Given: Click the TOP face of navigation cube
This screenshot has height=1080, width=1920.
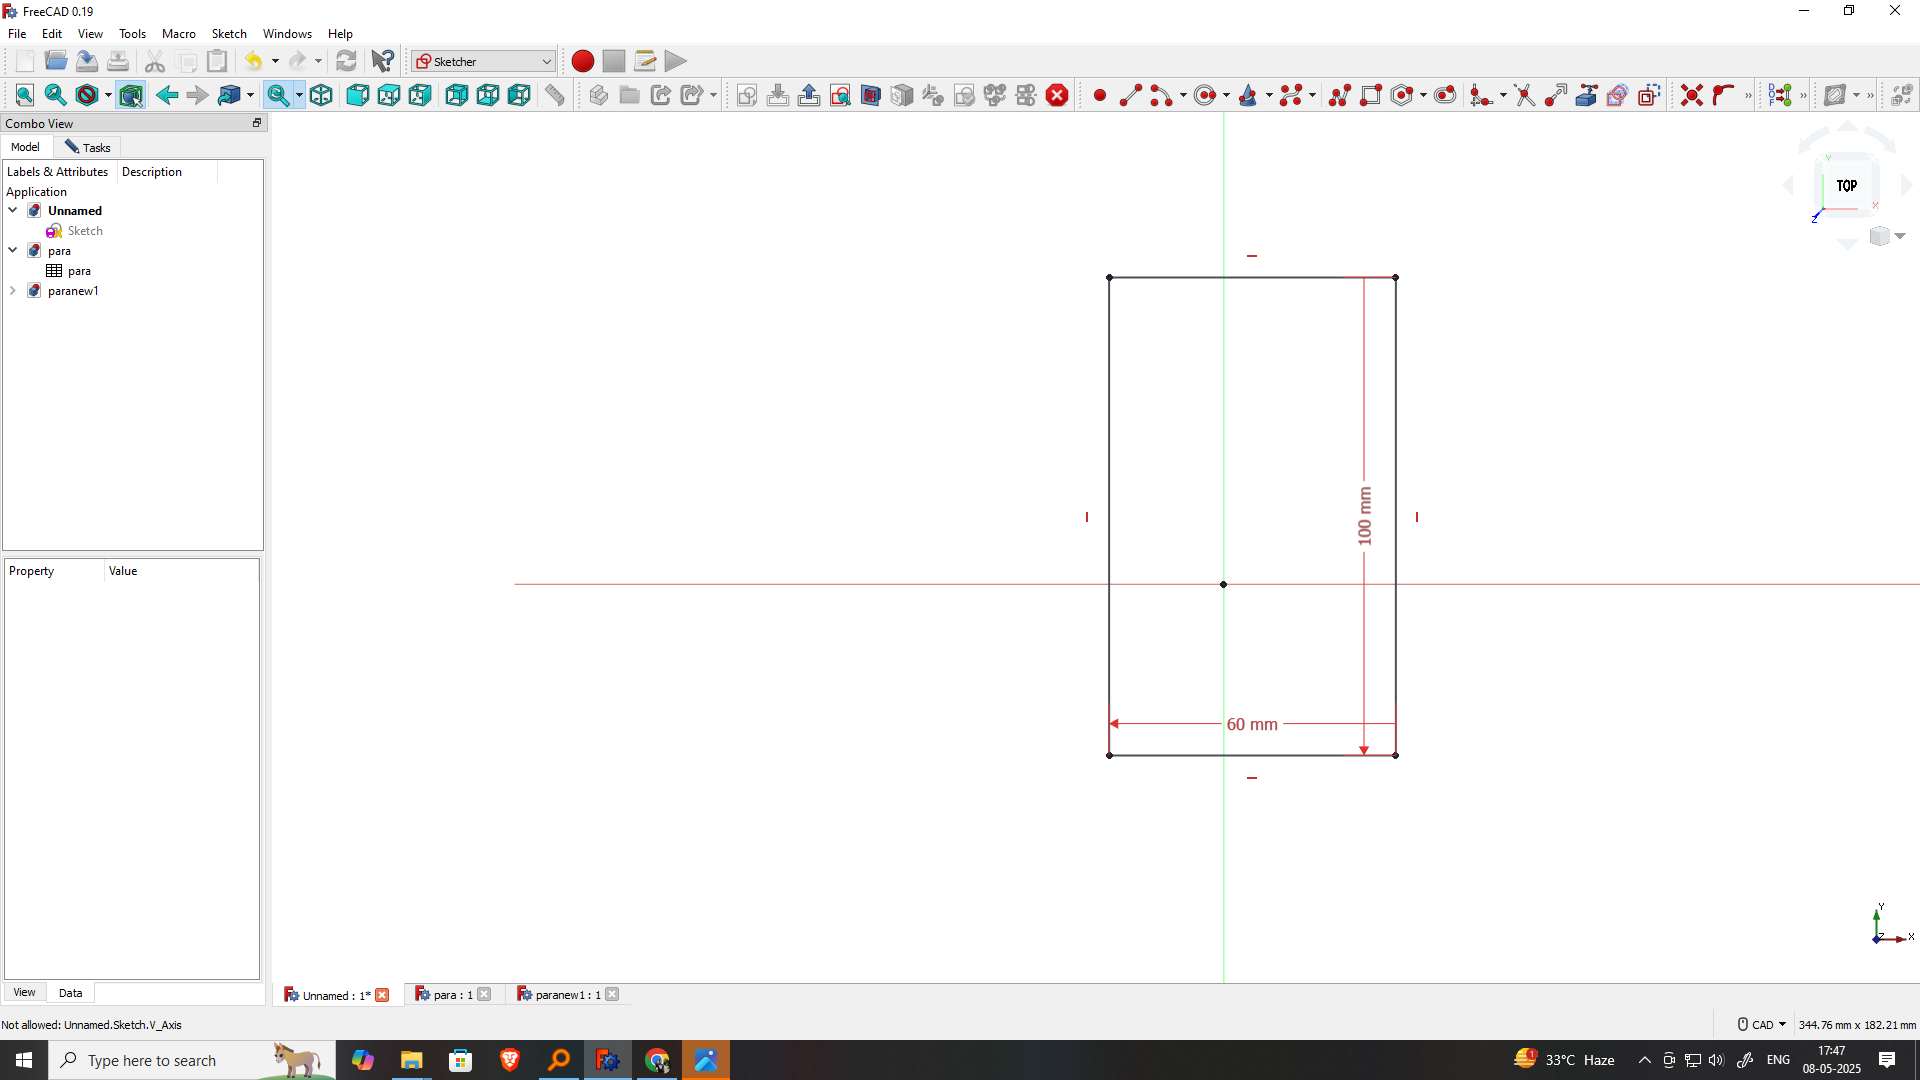Looking at the screenshot, I should pos(1846,186).
